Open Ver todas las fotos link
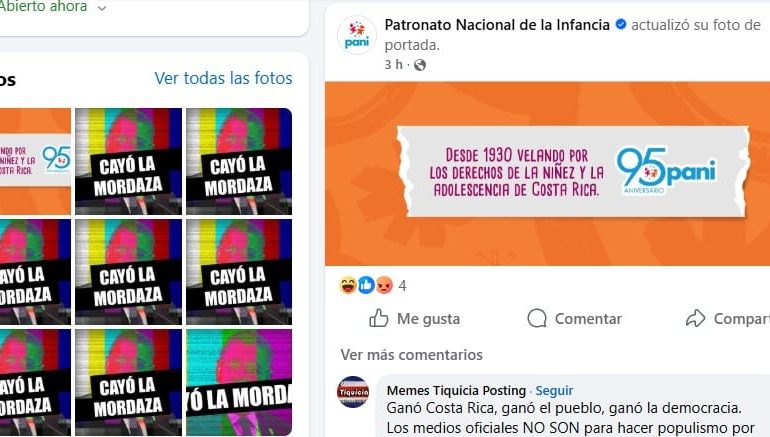This screenshot has height=437, width=770. coord(223,78)
